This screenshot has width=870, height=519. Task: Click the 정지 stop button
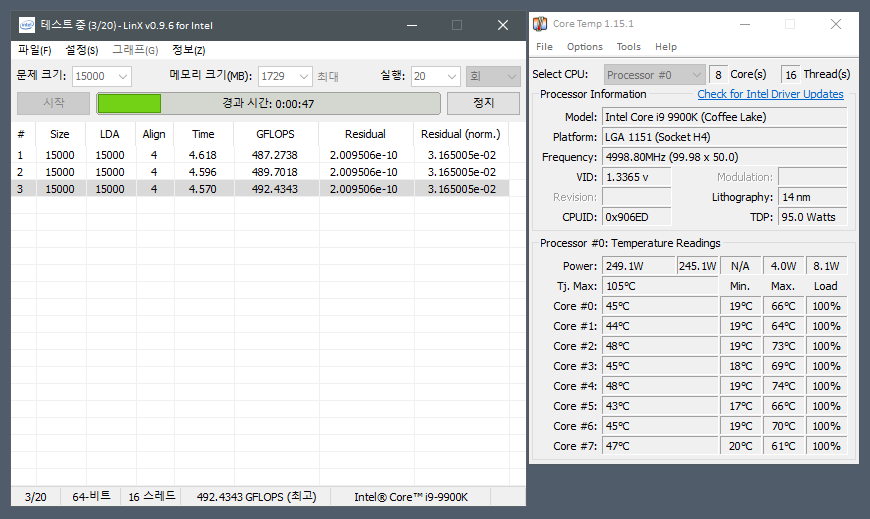(483, 103)
